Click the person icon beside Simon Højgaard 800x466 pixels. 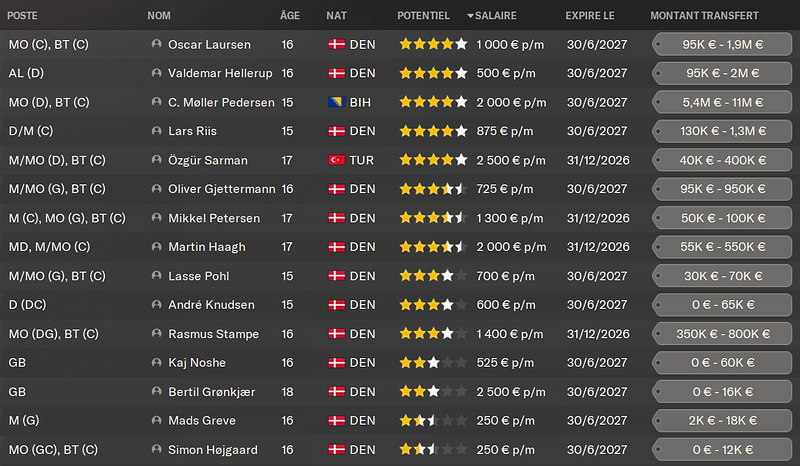coord(156,450)
